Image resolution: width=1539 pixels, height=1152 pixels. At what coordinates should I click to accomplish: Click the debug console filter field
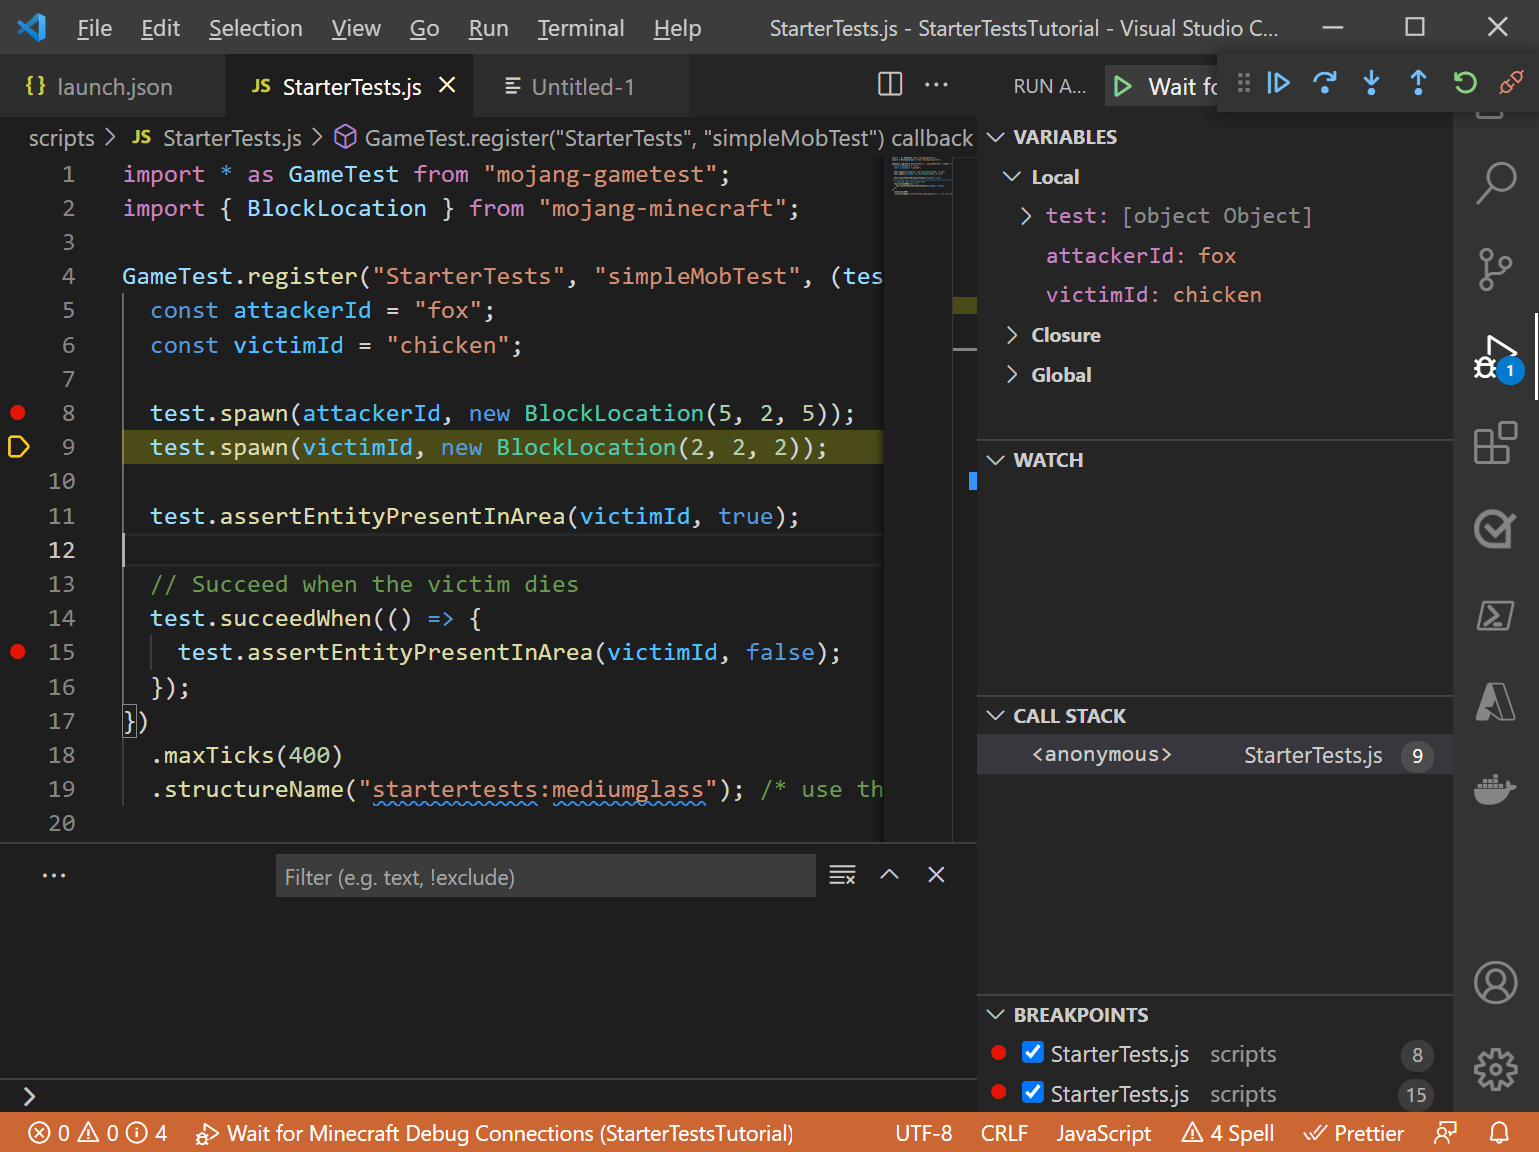545,877
